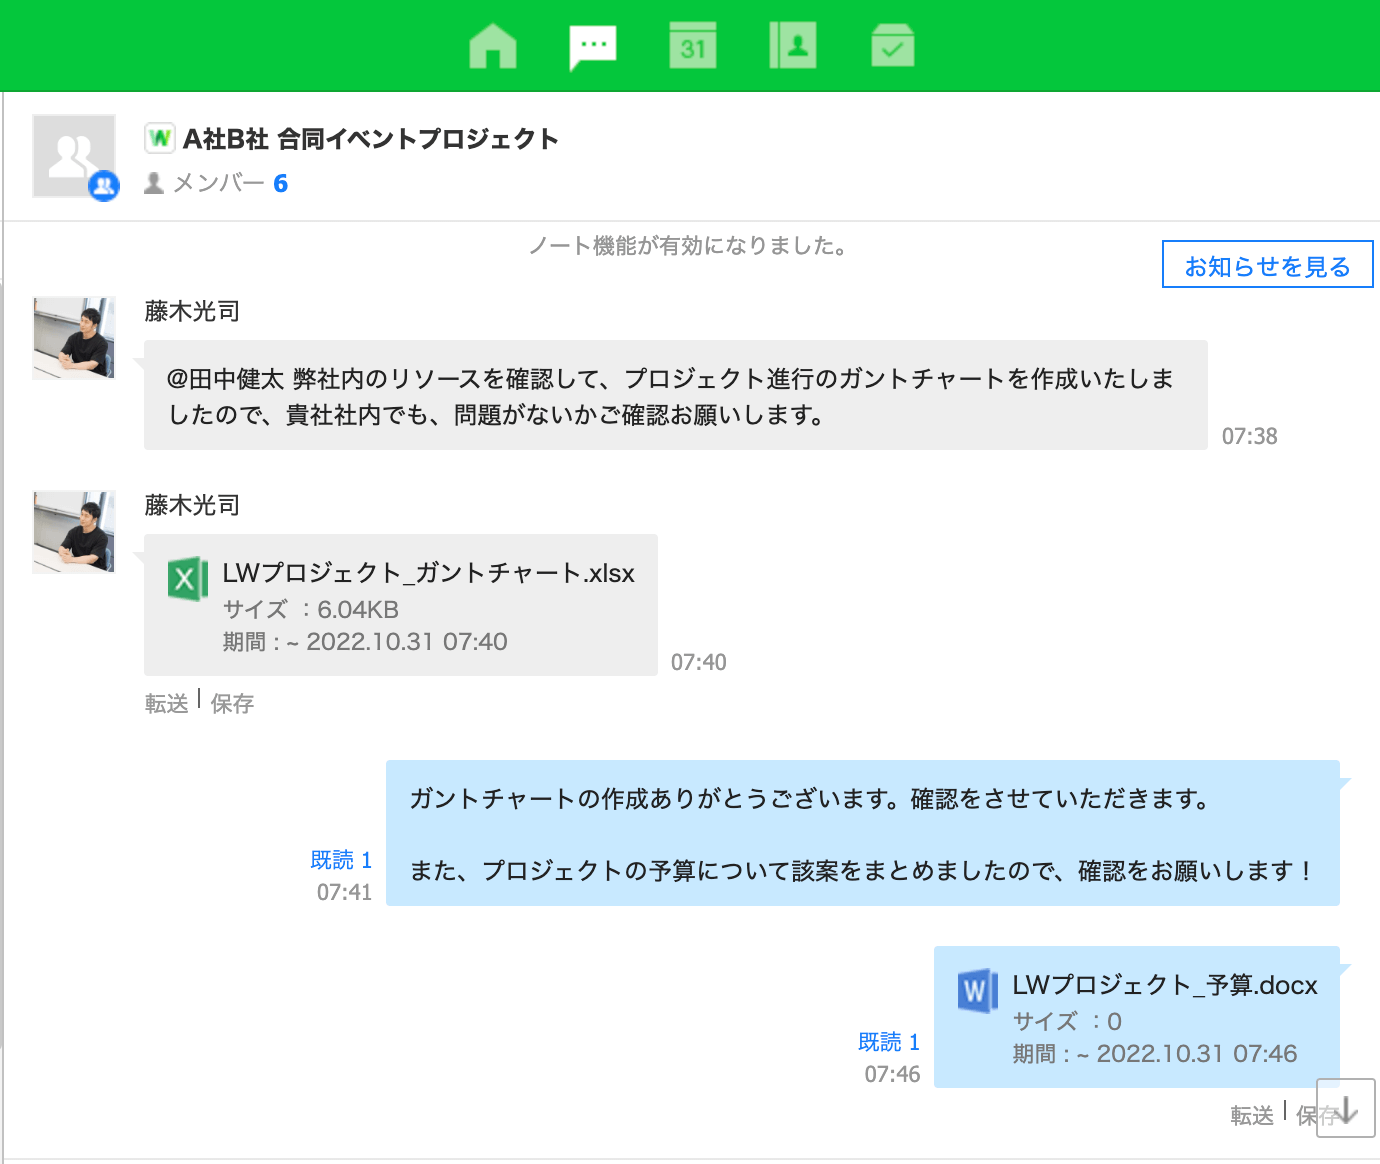View 既読 1 readers for 07:46 file

[888, 1042]
